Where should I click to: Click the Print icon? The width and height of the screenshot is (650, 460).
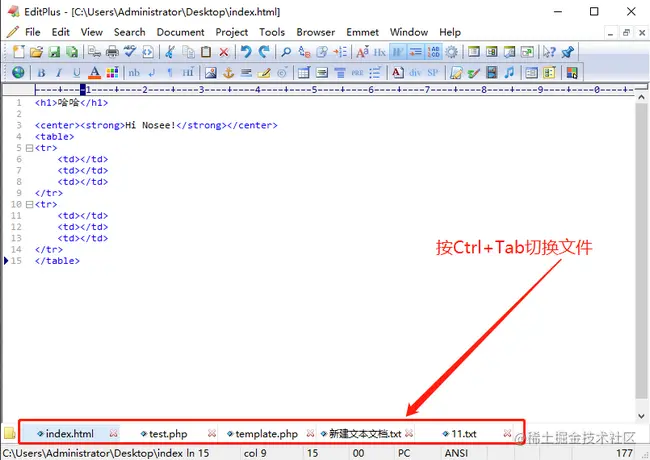pos(112,52)
